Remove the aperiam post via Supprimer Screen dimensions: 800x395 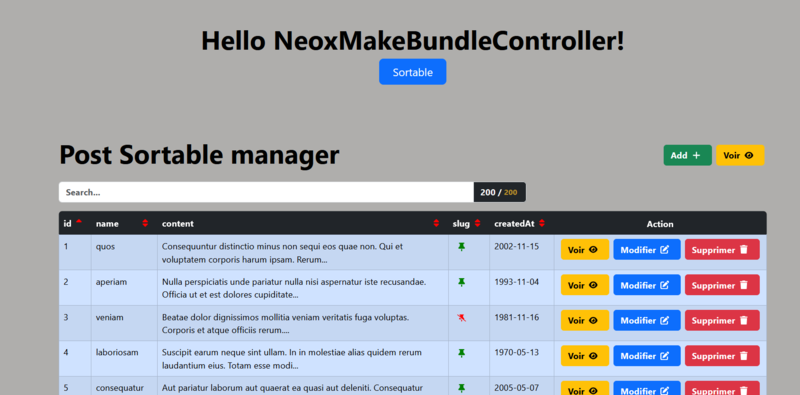click(722, 285)
